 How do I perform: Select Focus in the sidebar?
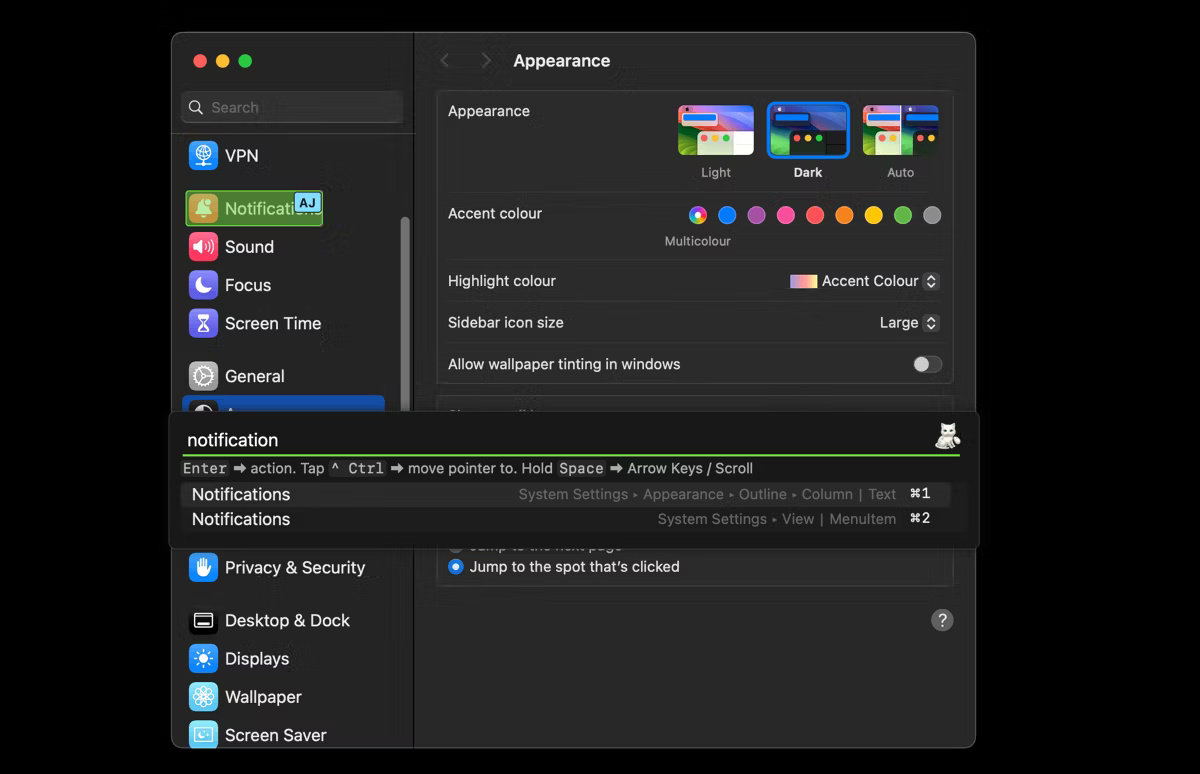coord(249,285)
